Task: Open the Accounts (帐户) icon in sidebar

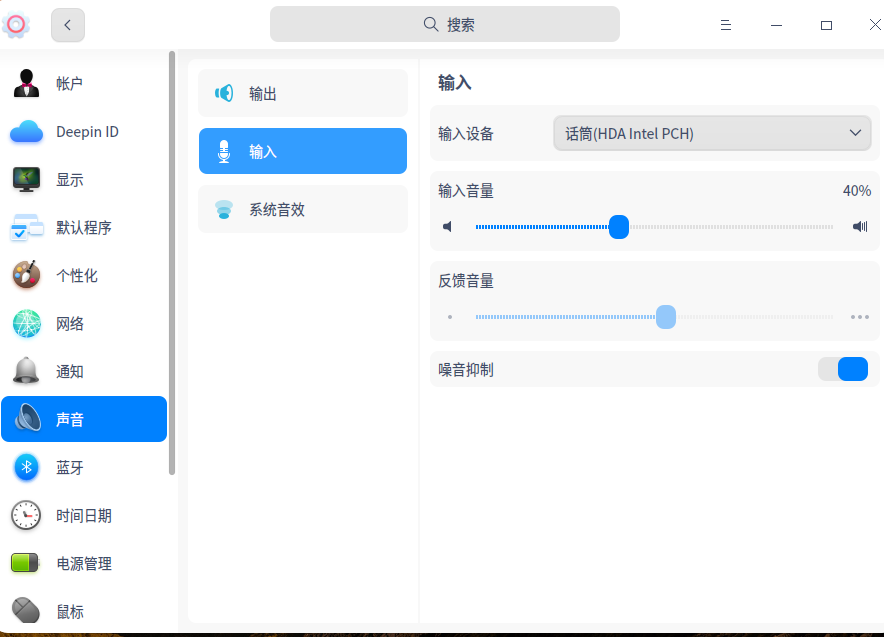Action: pos(26,83)
